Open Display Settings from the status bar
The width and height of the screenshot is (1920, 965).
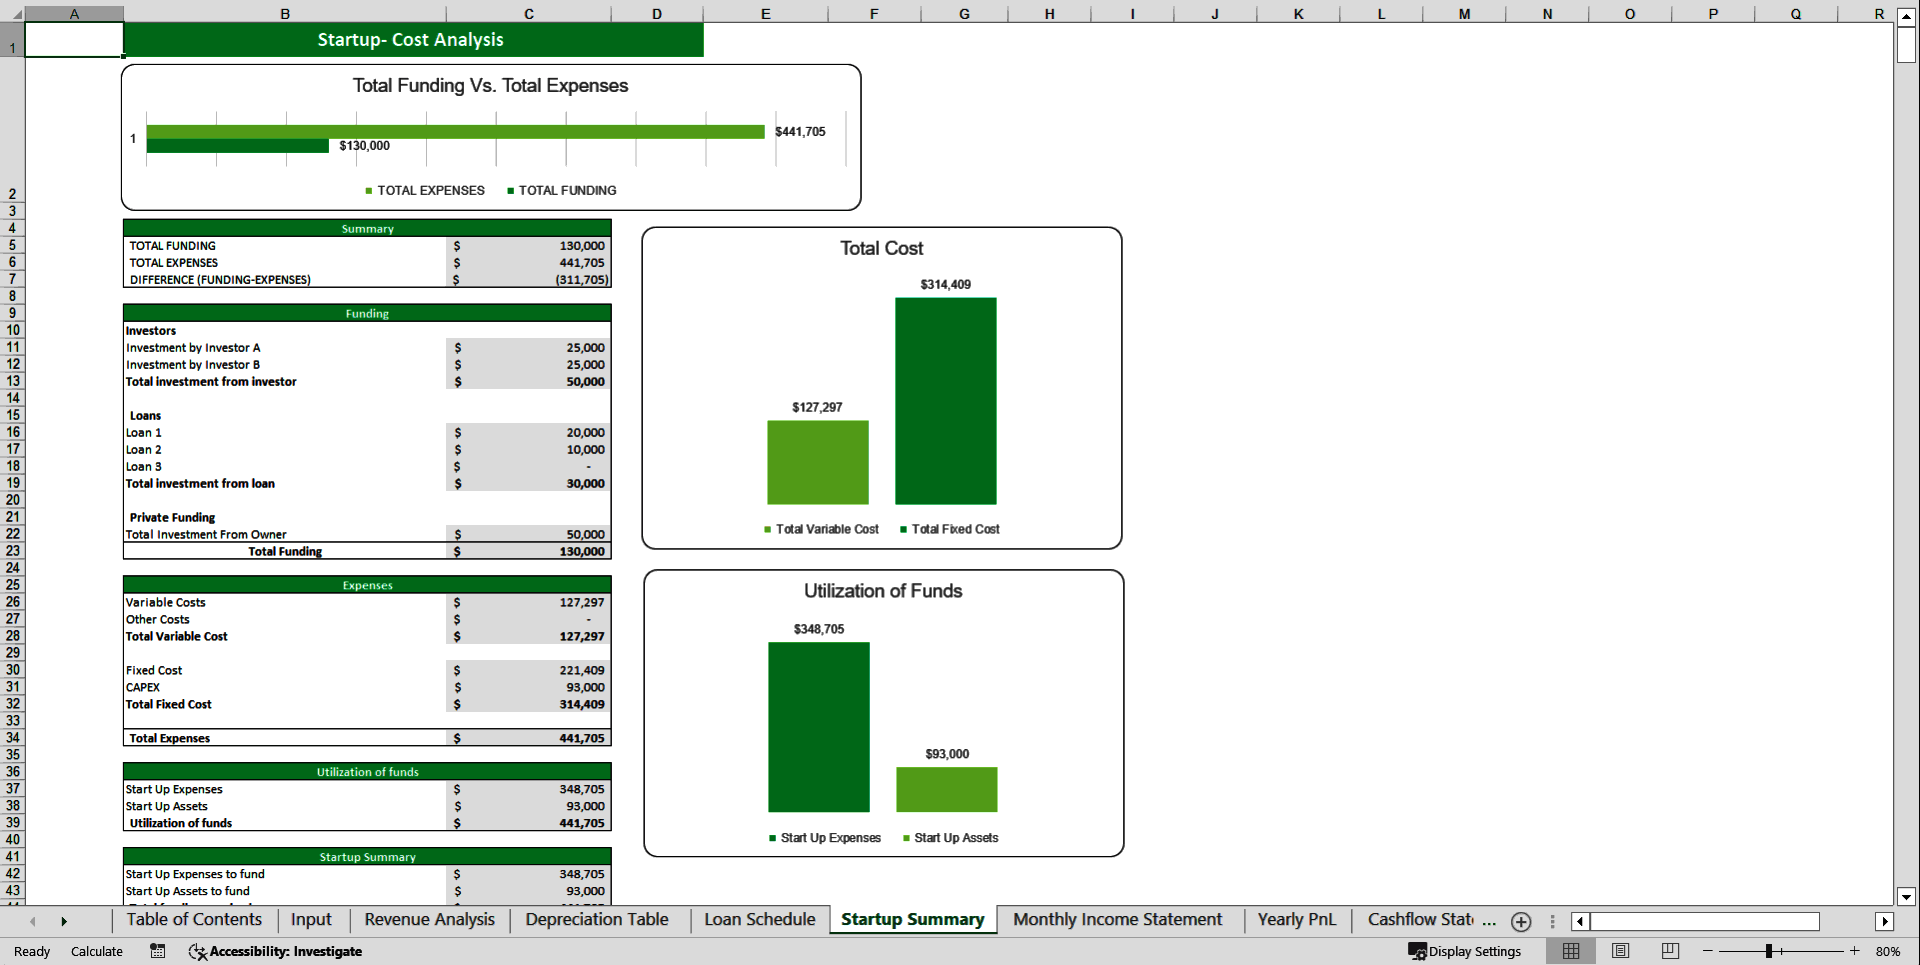point(1464,951)
